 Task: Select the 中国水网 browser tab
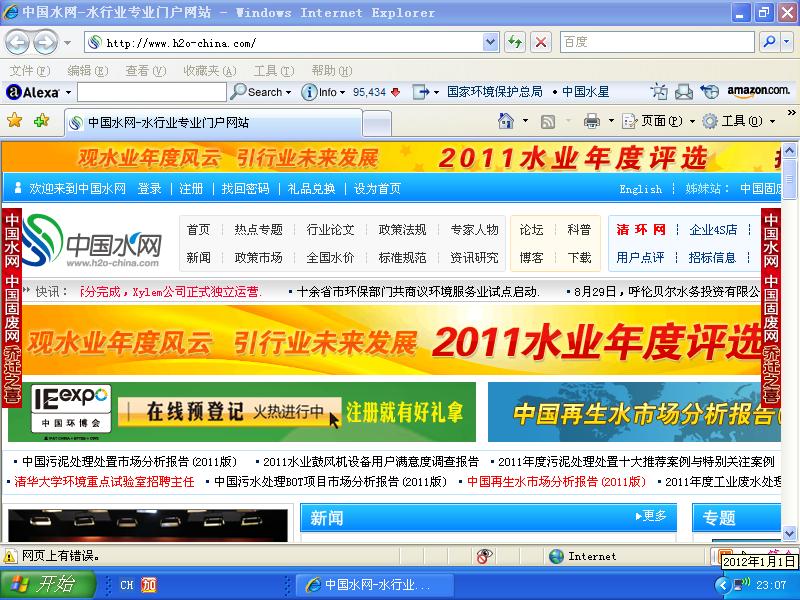[213, 122]
